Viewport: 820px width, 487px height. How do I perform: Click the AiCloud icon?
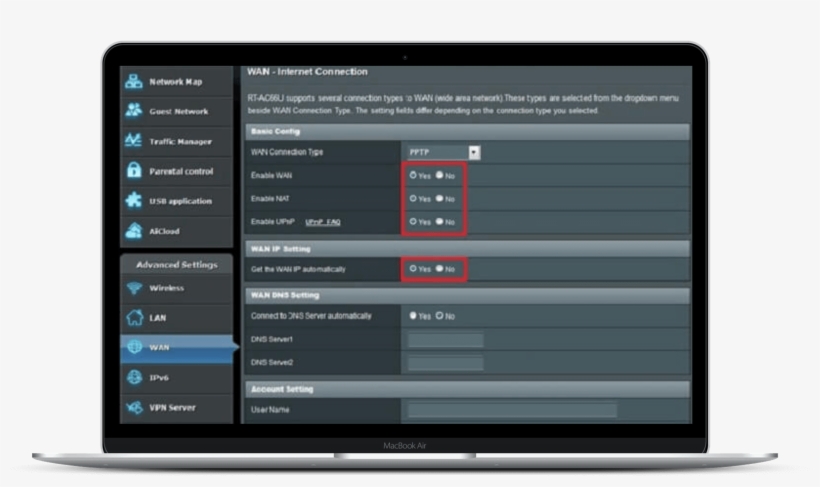134,231
